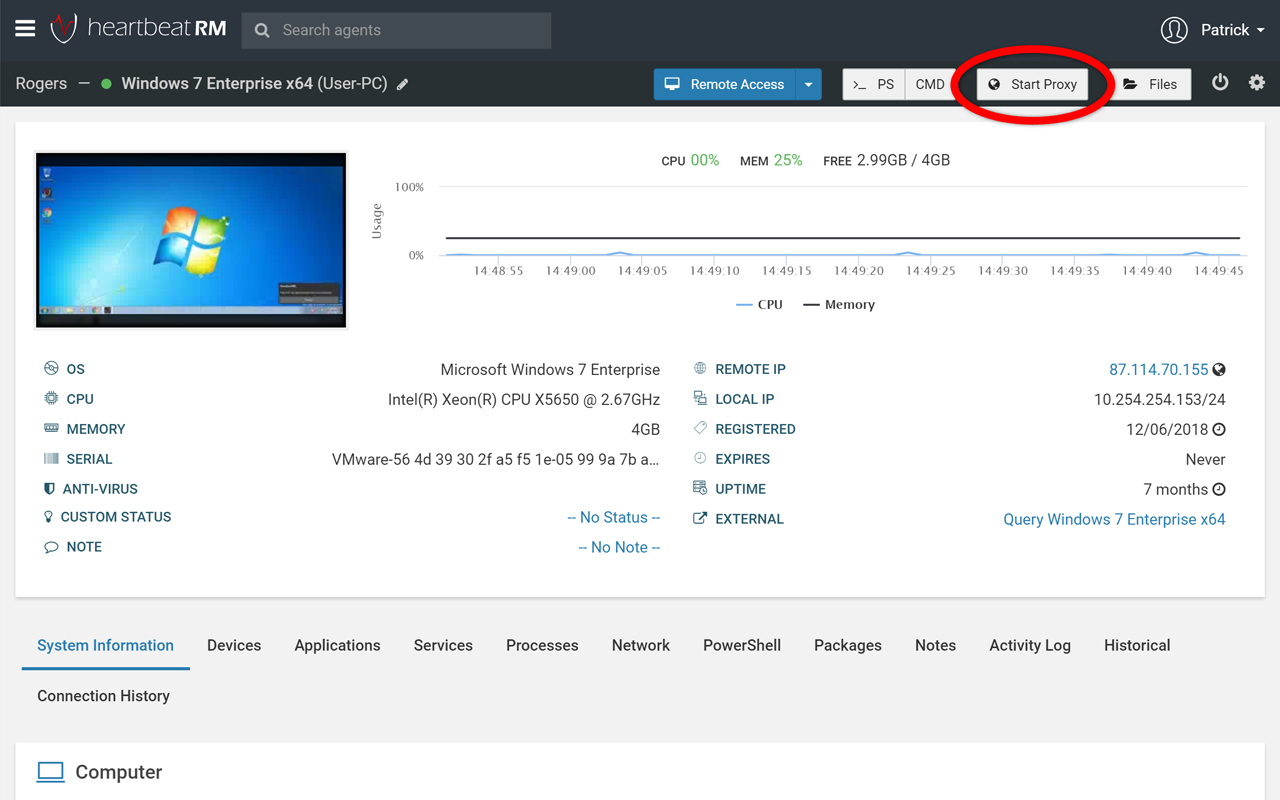Toggle Memory series in chart legend
1280x800 pixels.
[x=839, y=305]
